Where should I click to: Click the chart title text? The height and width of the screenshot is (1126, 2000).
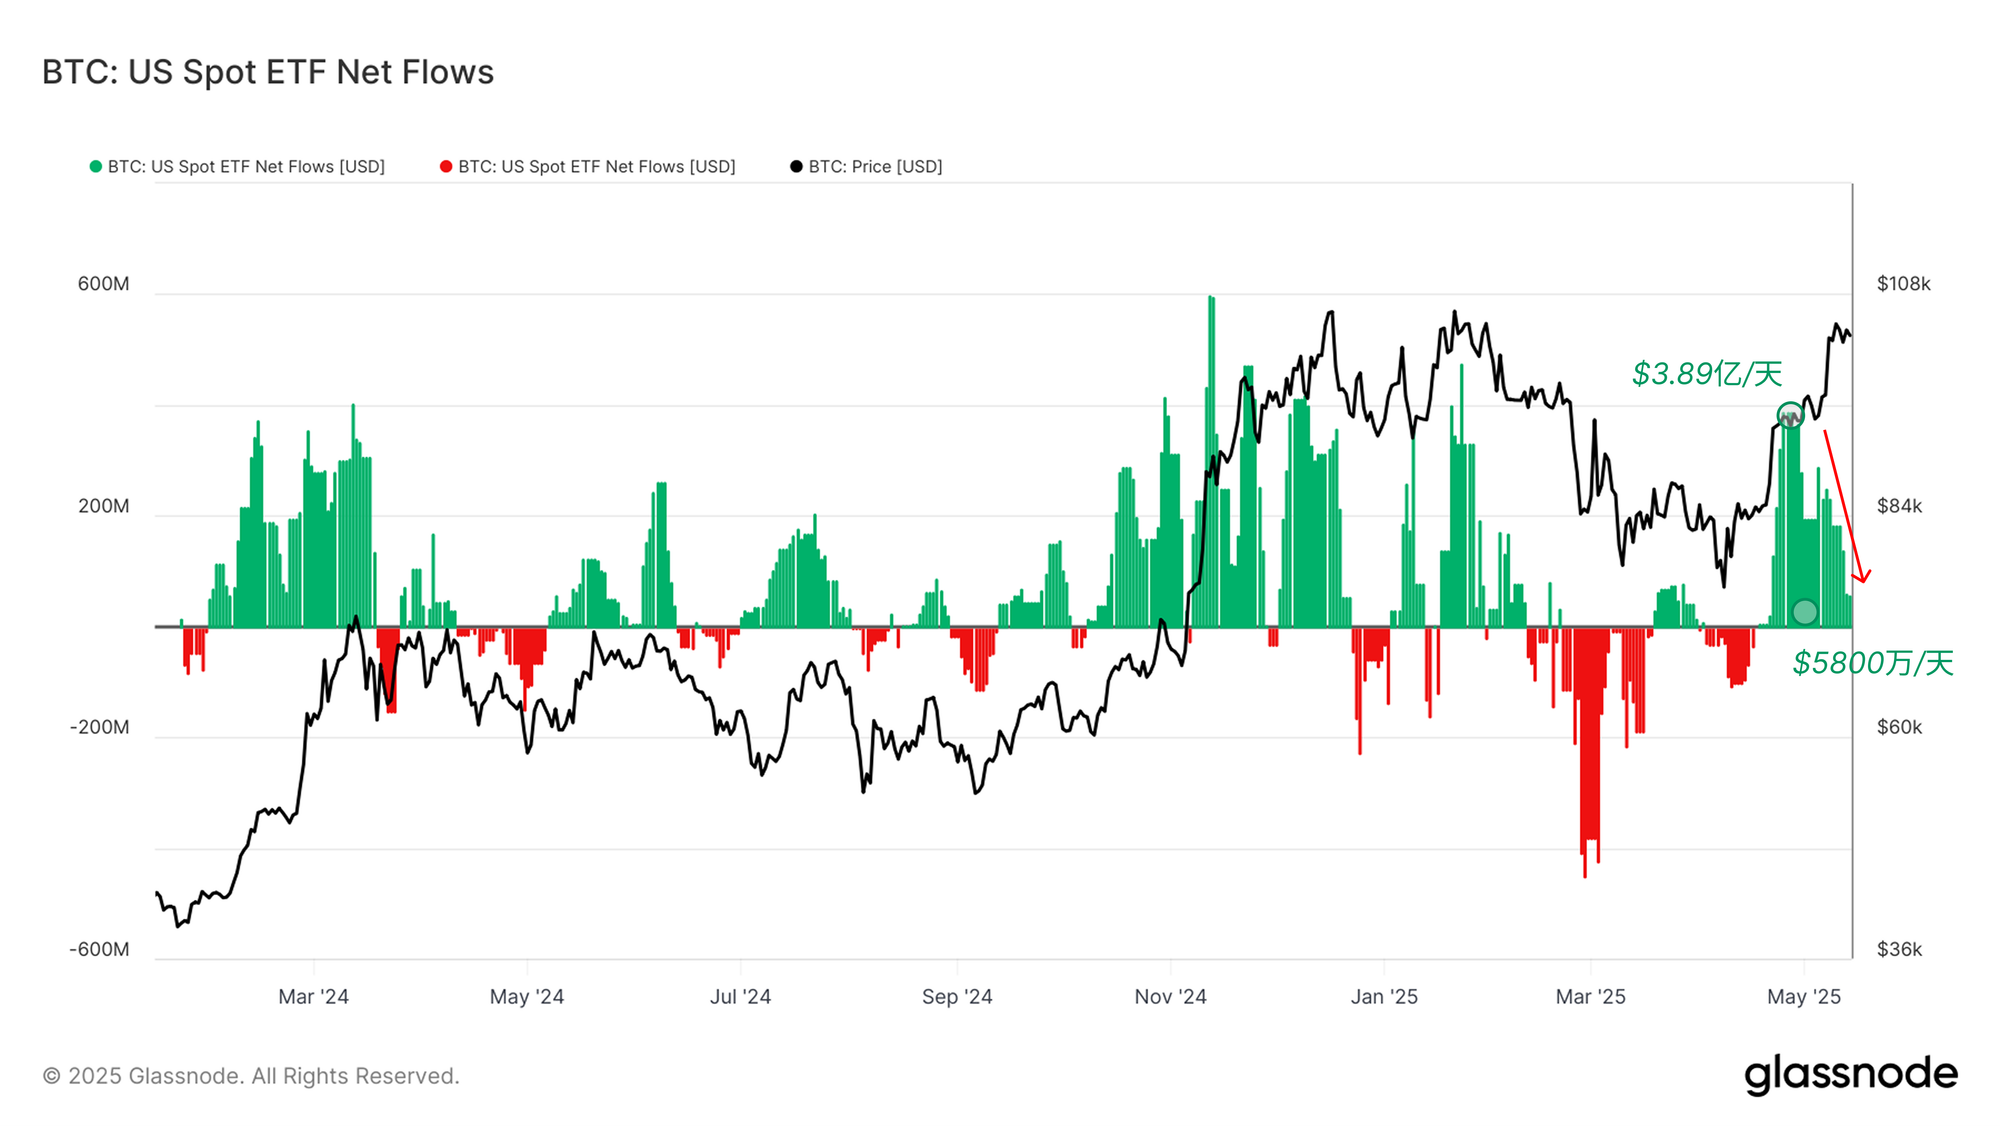268,72
